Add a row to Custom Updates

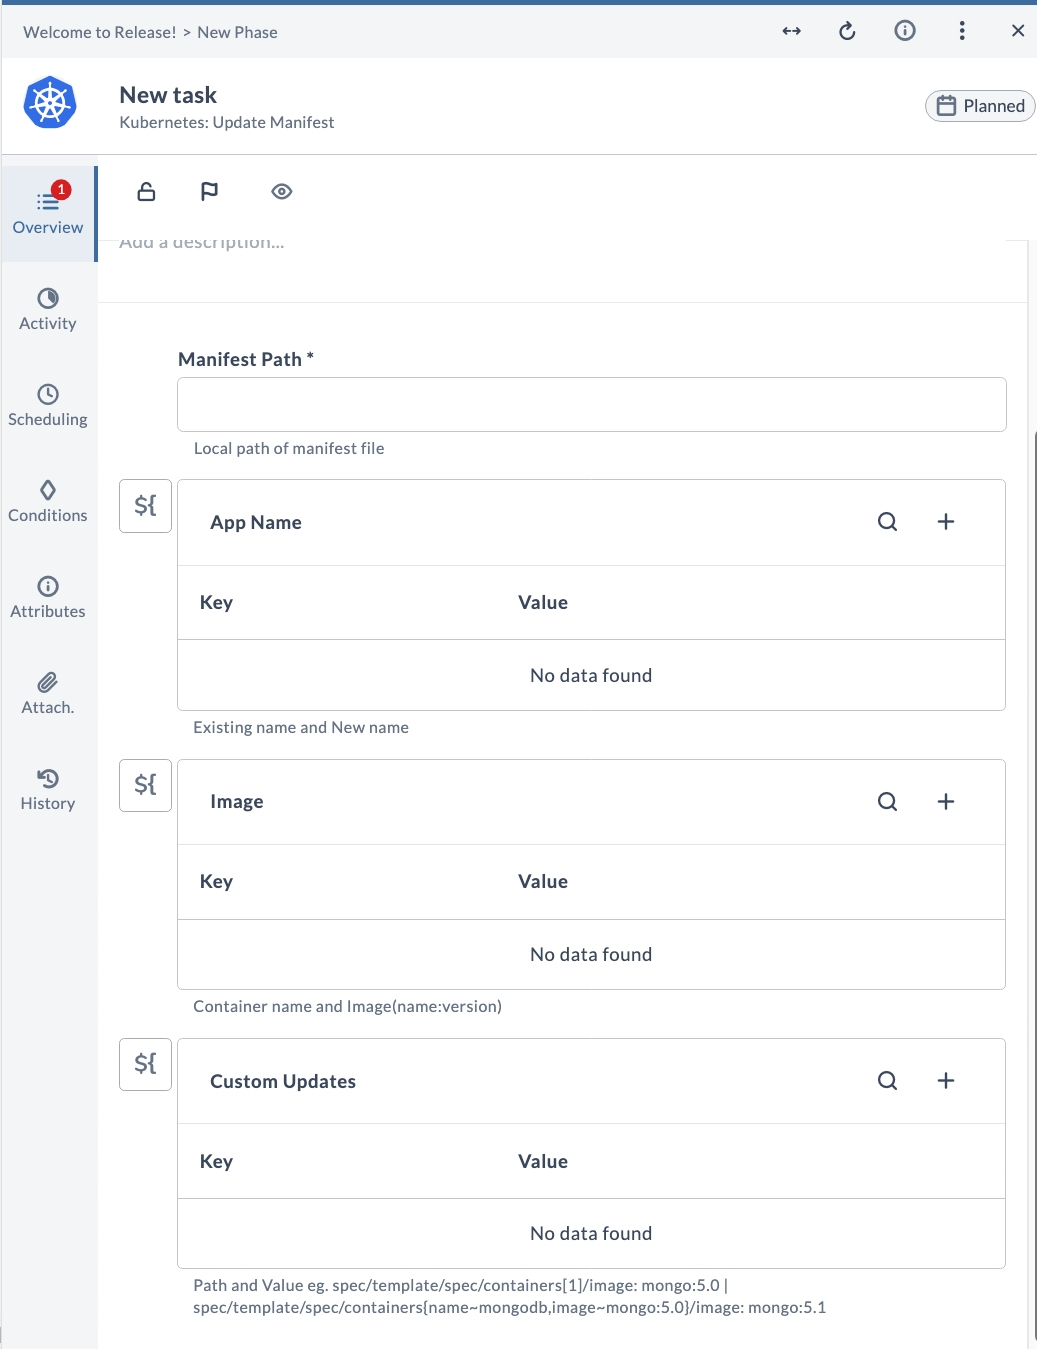pos(946,1081)
